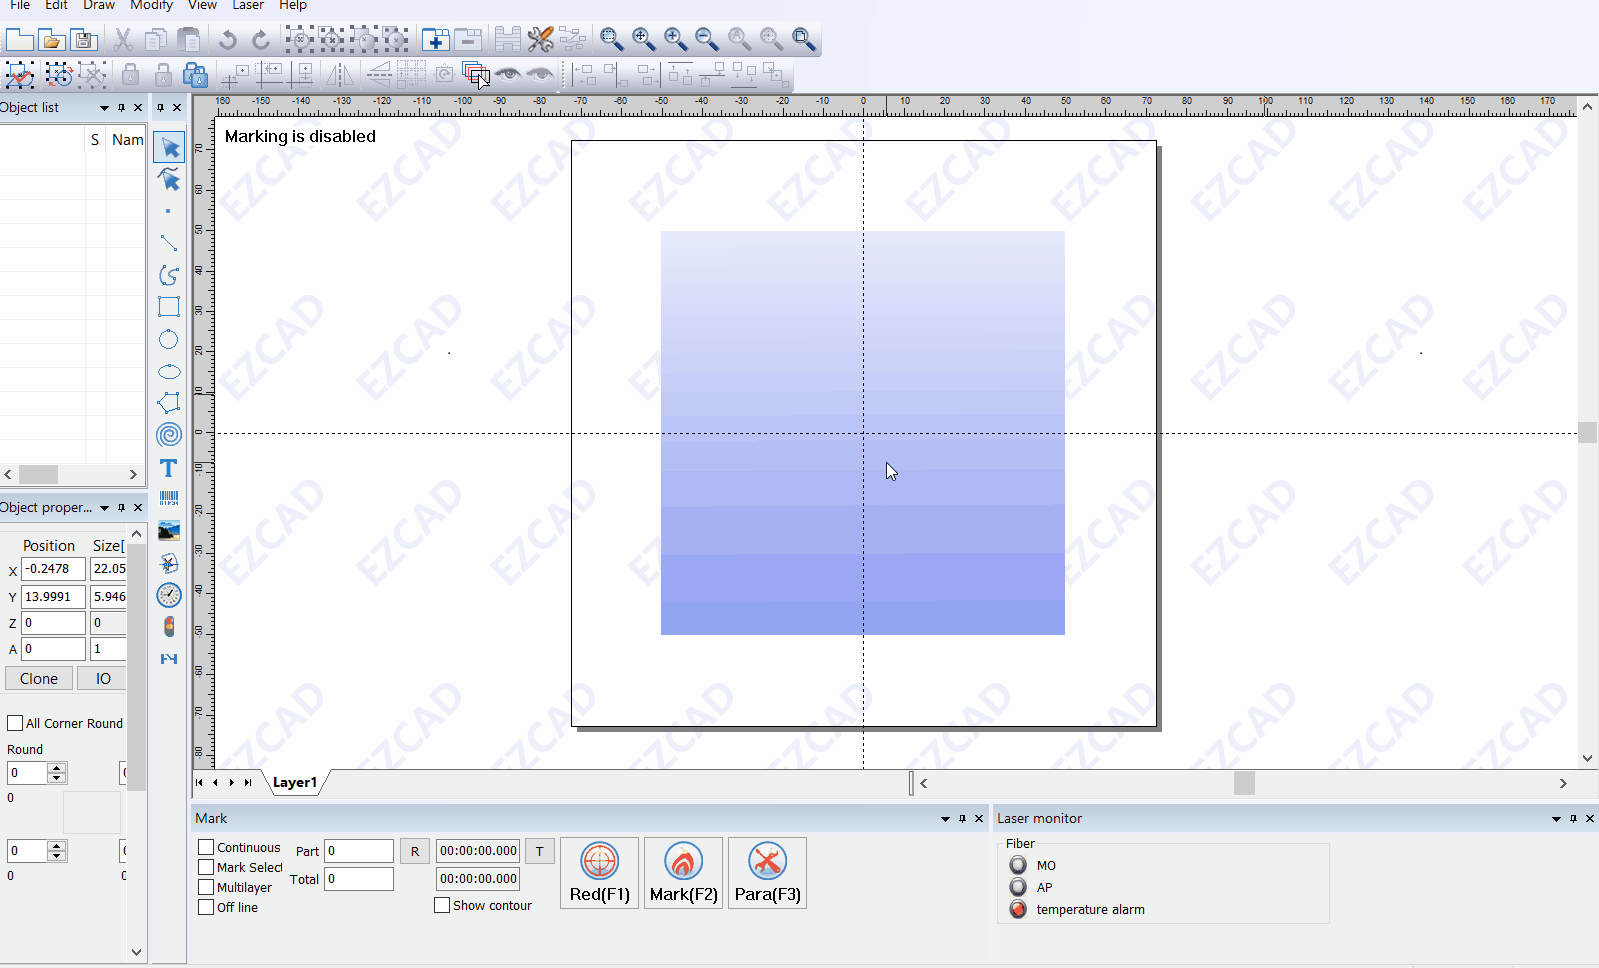The height and width of the screenshot is (968, 1599).
Task: Click the Object list horizontal scrollbar thumb
Action: (38, 474)
